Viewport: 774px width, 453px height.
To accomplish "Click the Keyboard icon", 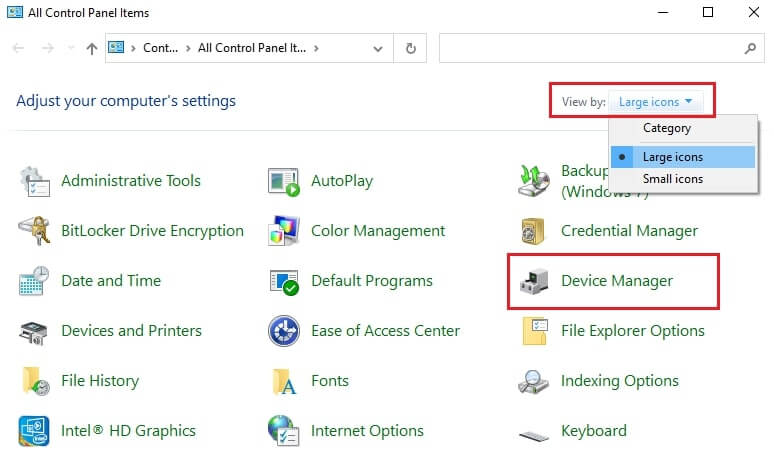I will (x=534, y=436).
